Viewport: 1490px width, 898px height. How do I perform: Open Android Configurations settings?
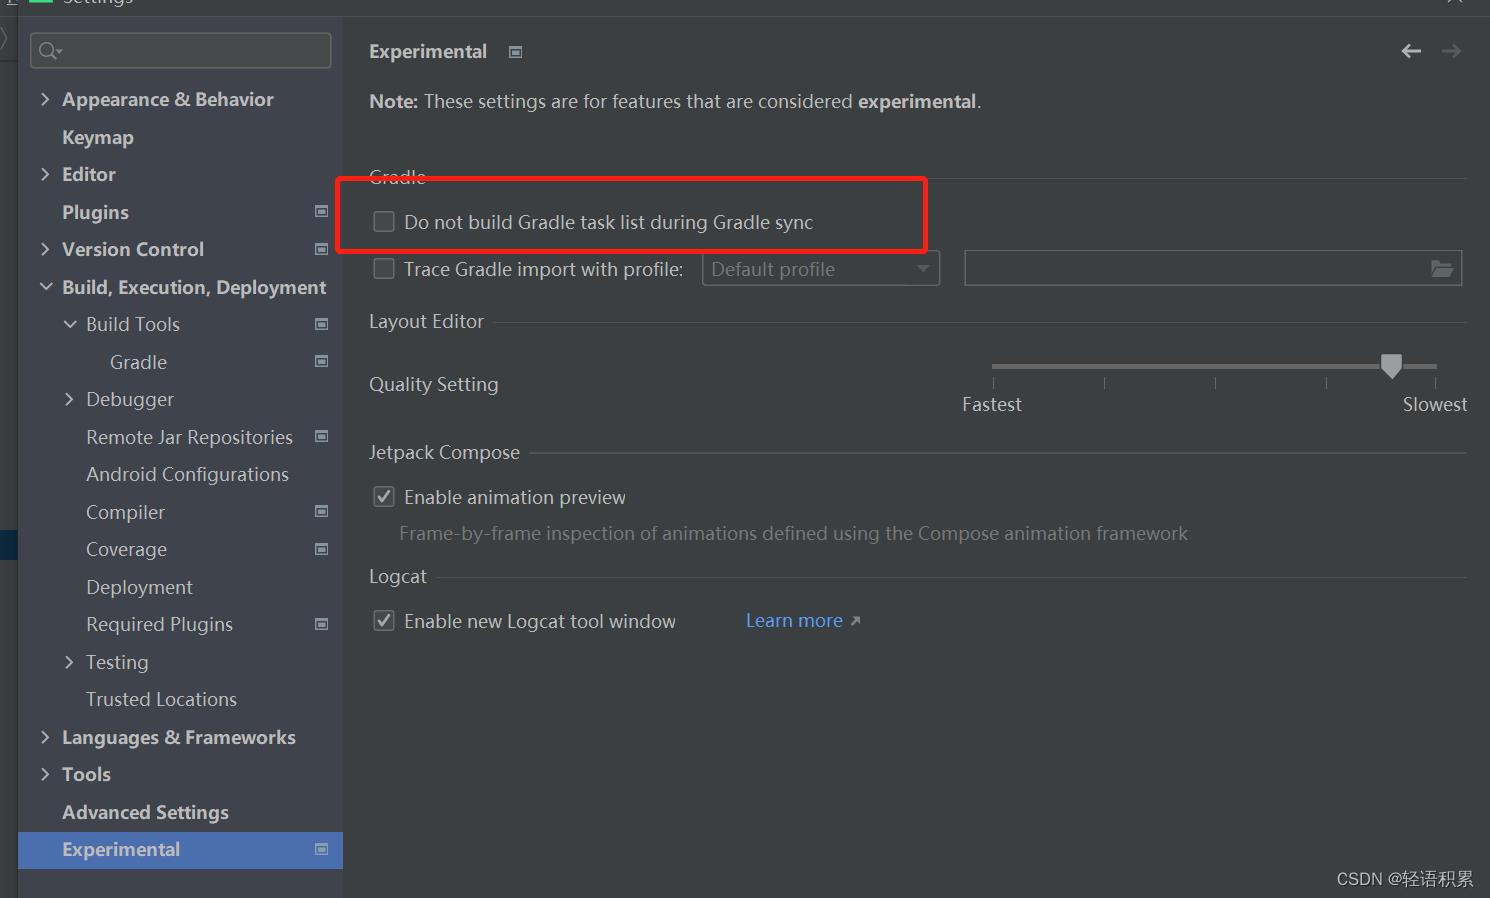click(x=187, y=474)
